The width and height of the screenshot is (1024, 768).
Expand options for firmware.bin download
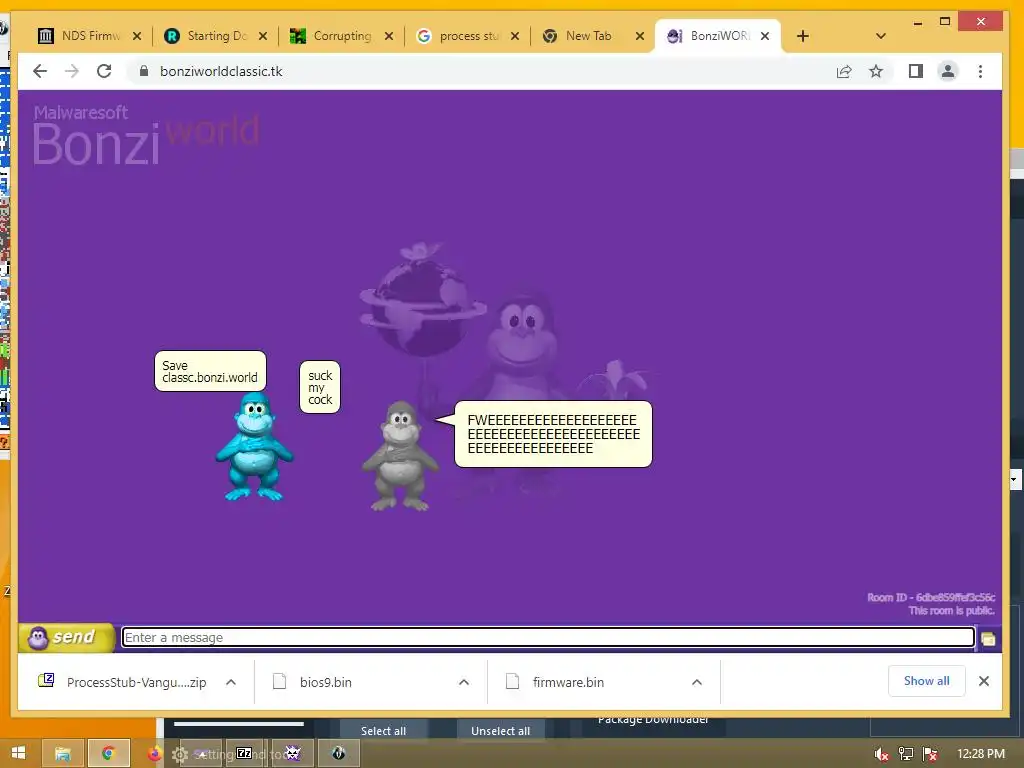697,682
